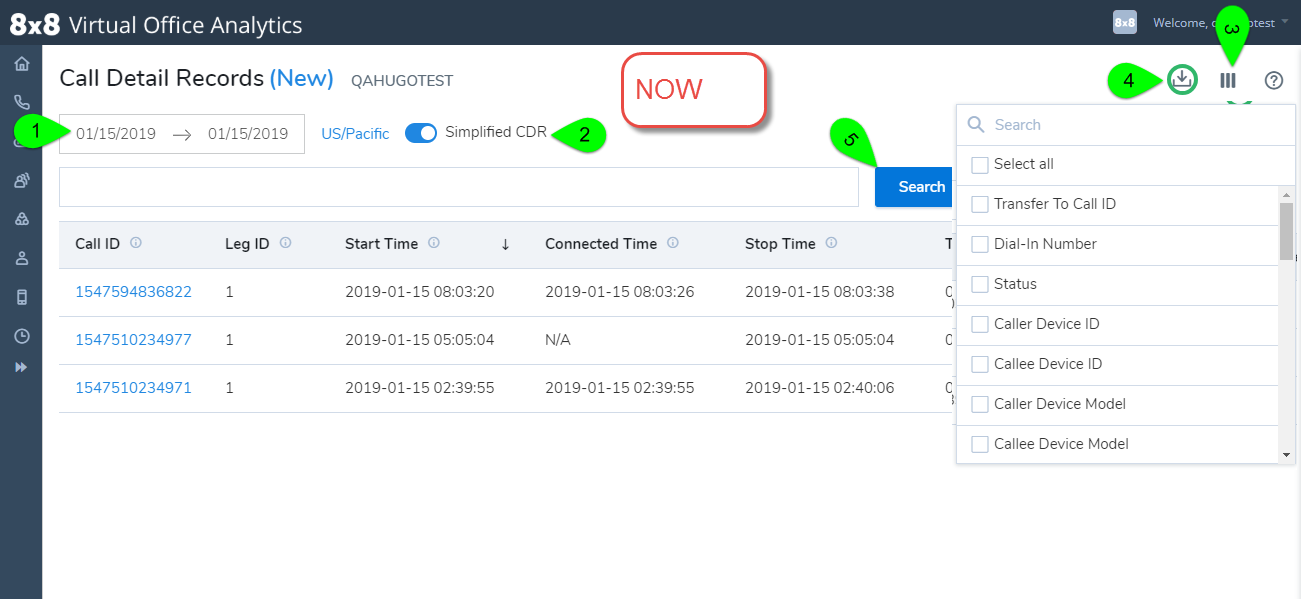Click the download export icon
The image size is (1301, 599).
(x=1181, y=80)
